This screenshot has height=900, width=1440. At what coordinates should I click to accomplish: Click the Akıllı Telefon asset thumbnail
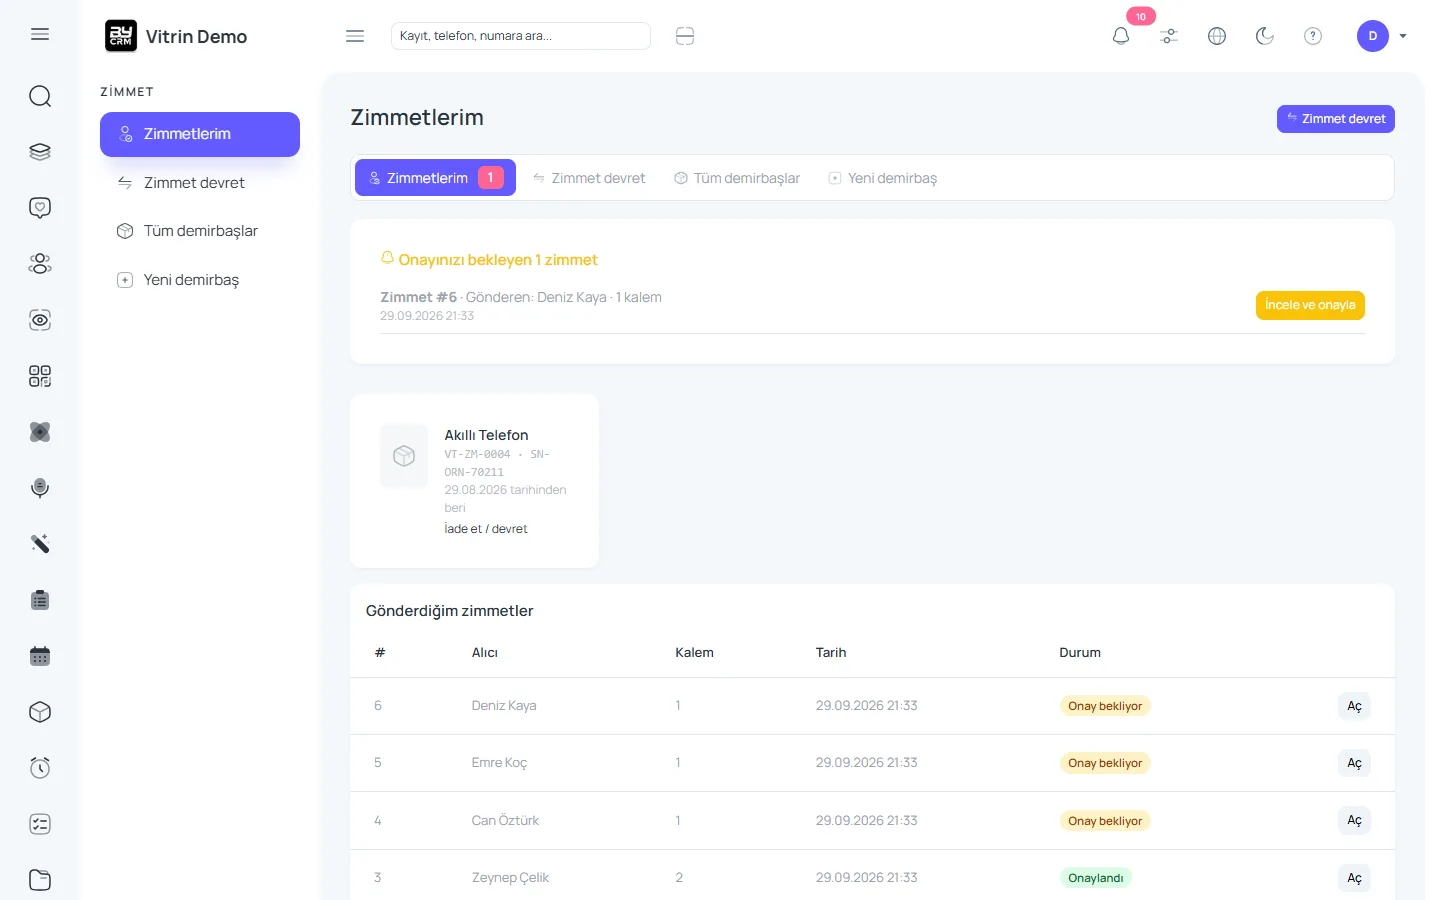[404, 456]
